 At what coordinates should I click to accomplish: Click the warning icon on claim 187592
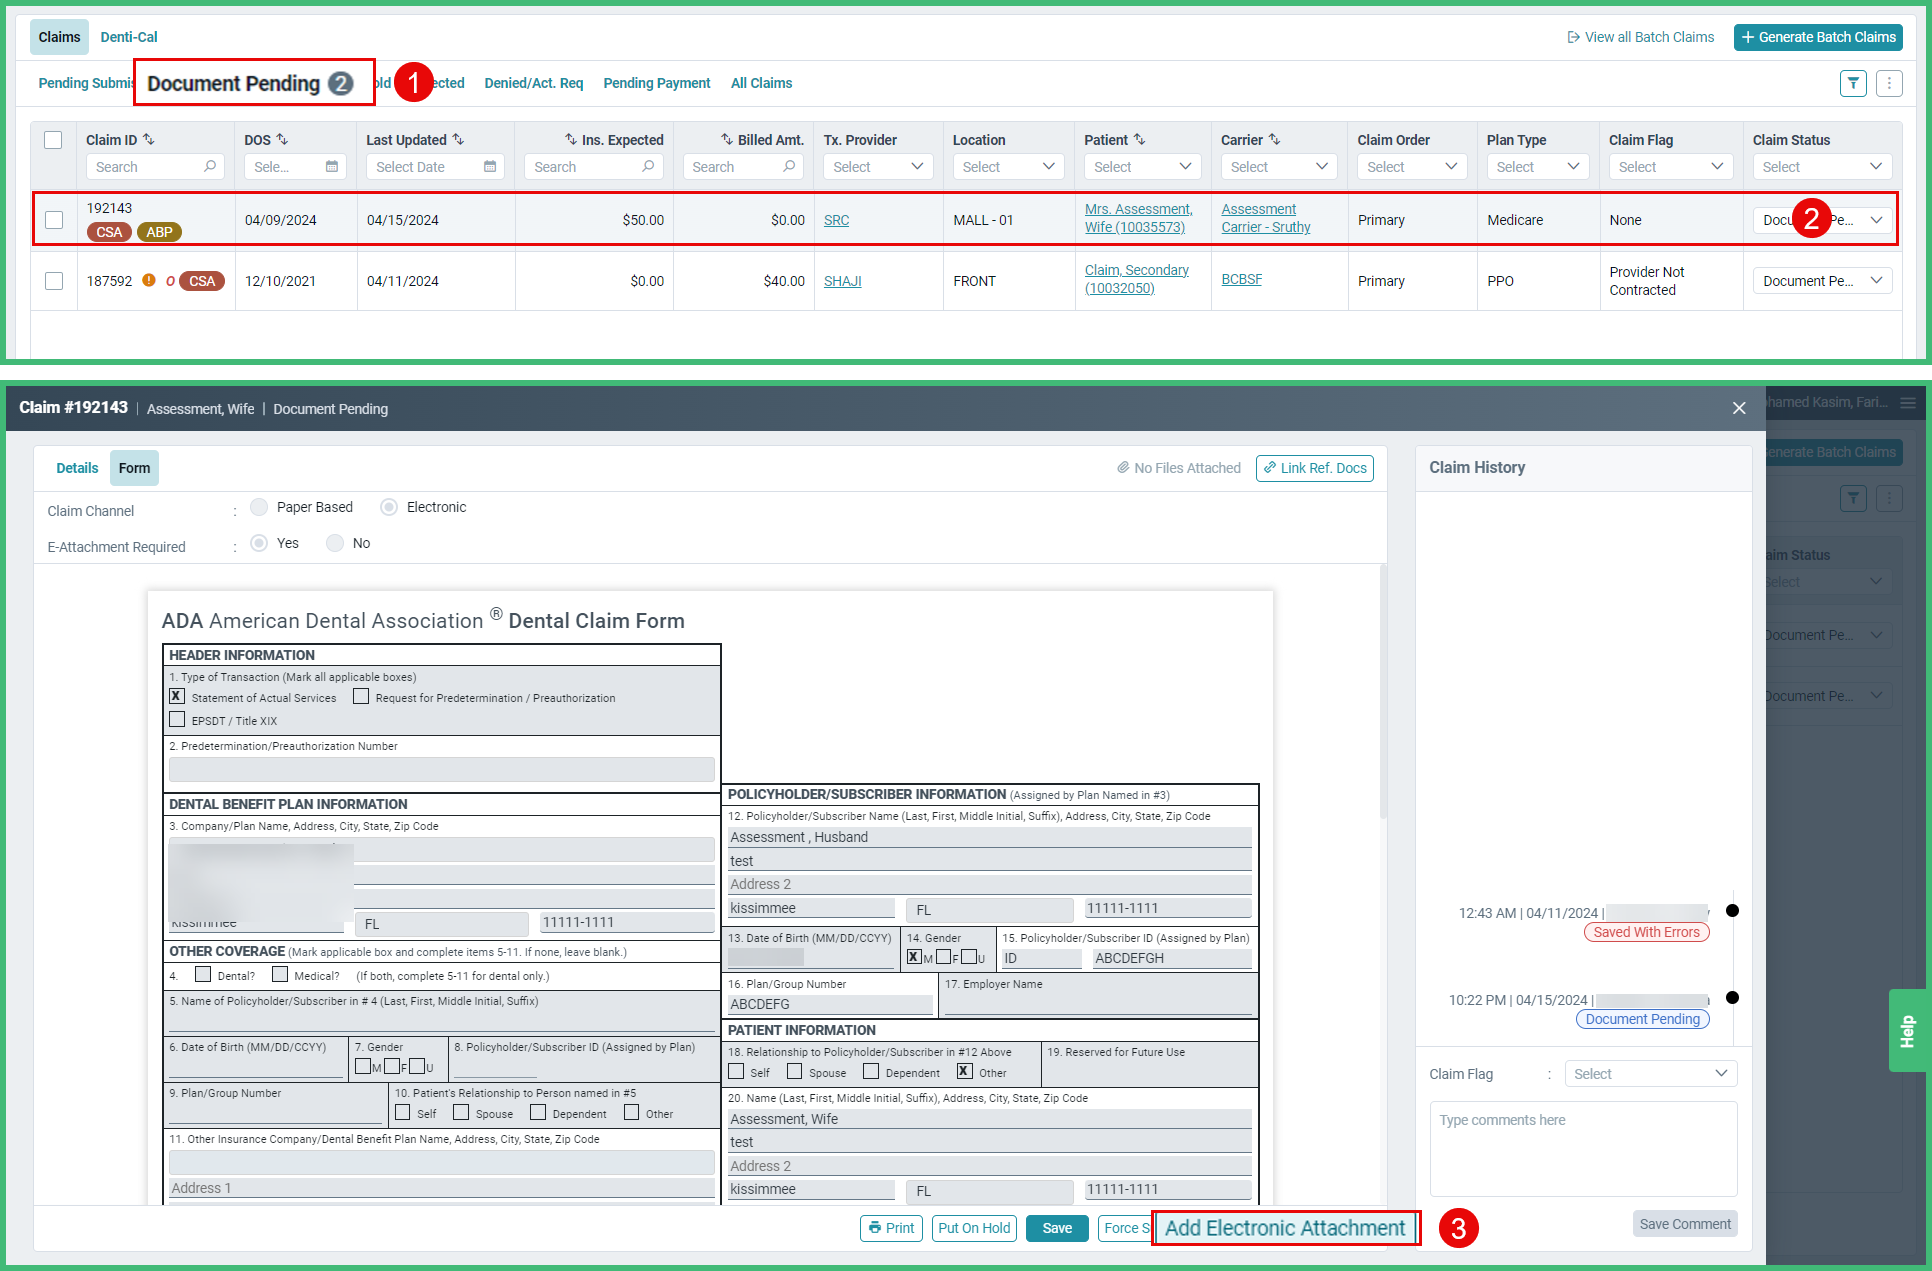(x=148, y=280)
